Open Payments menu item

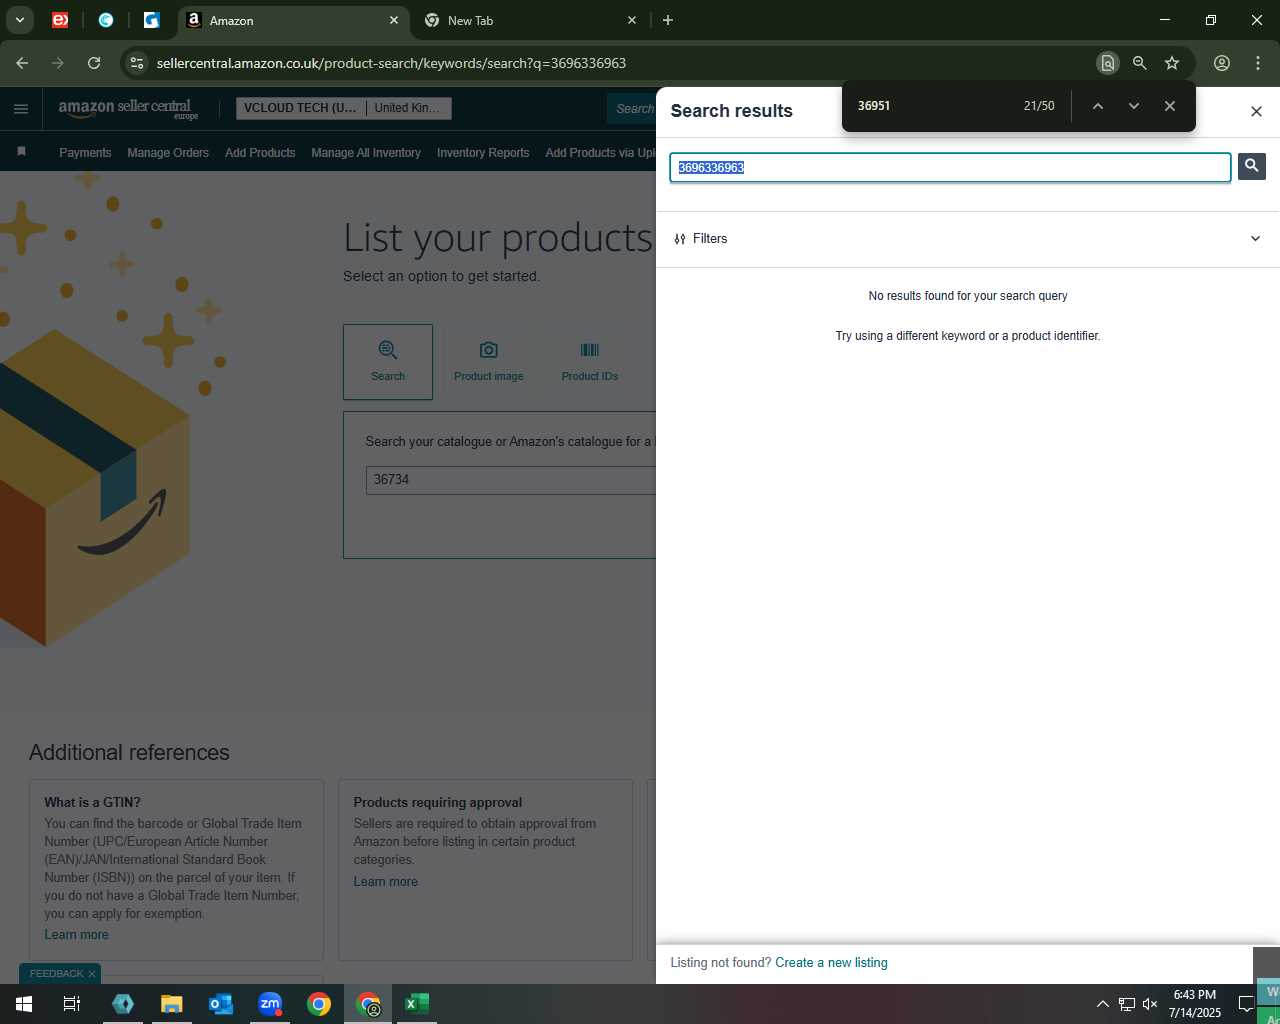(85, 153)
